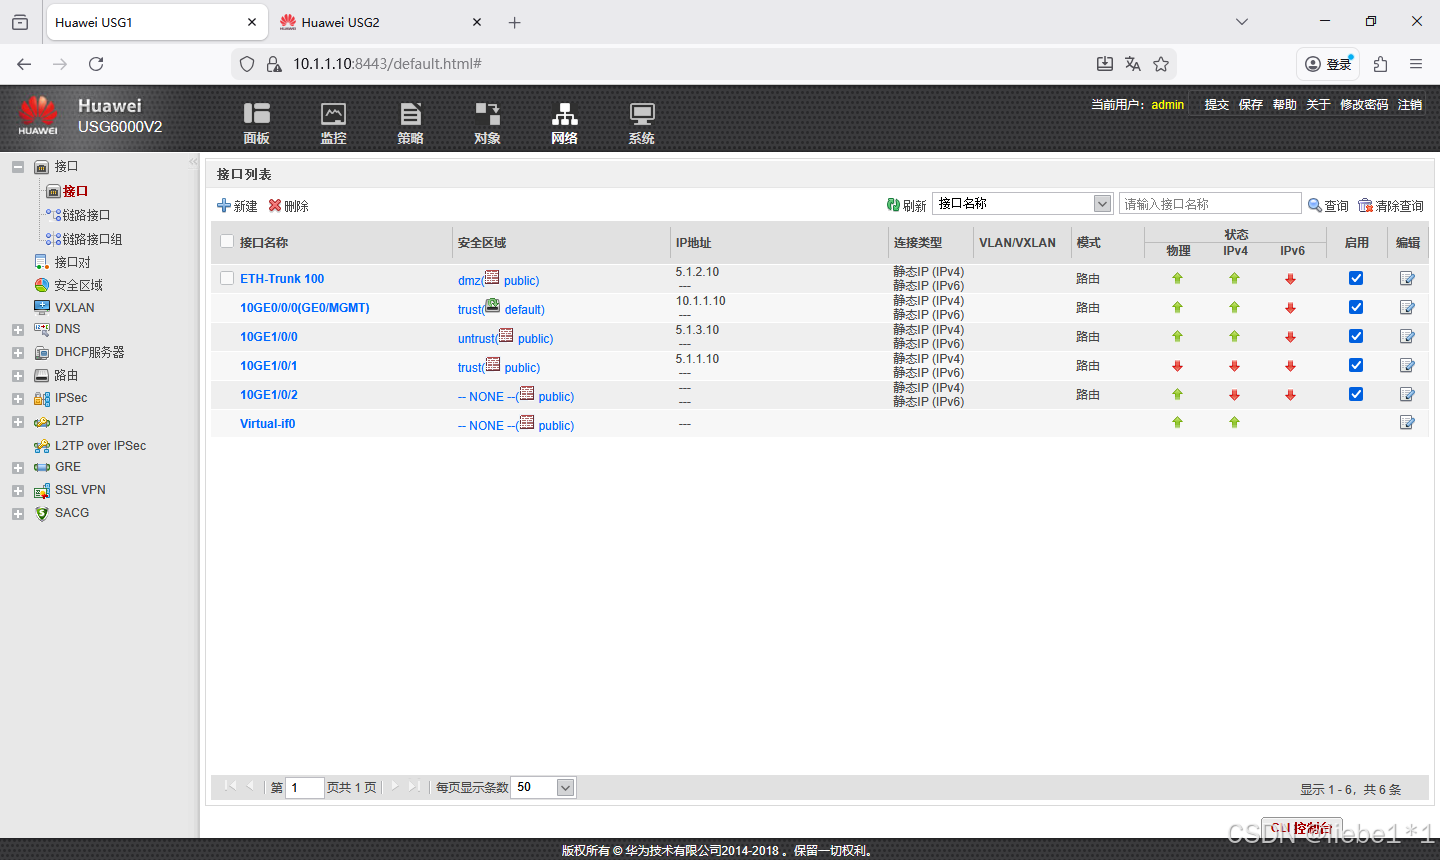Tick the header select-all checkbox beside 接口名称
This screenshot has width=1440, height=860.
pyautogui.click(x=227, y=241)
